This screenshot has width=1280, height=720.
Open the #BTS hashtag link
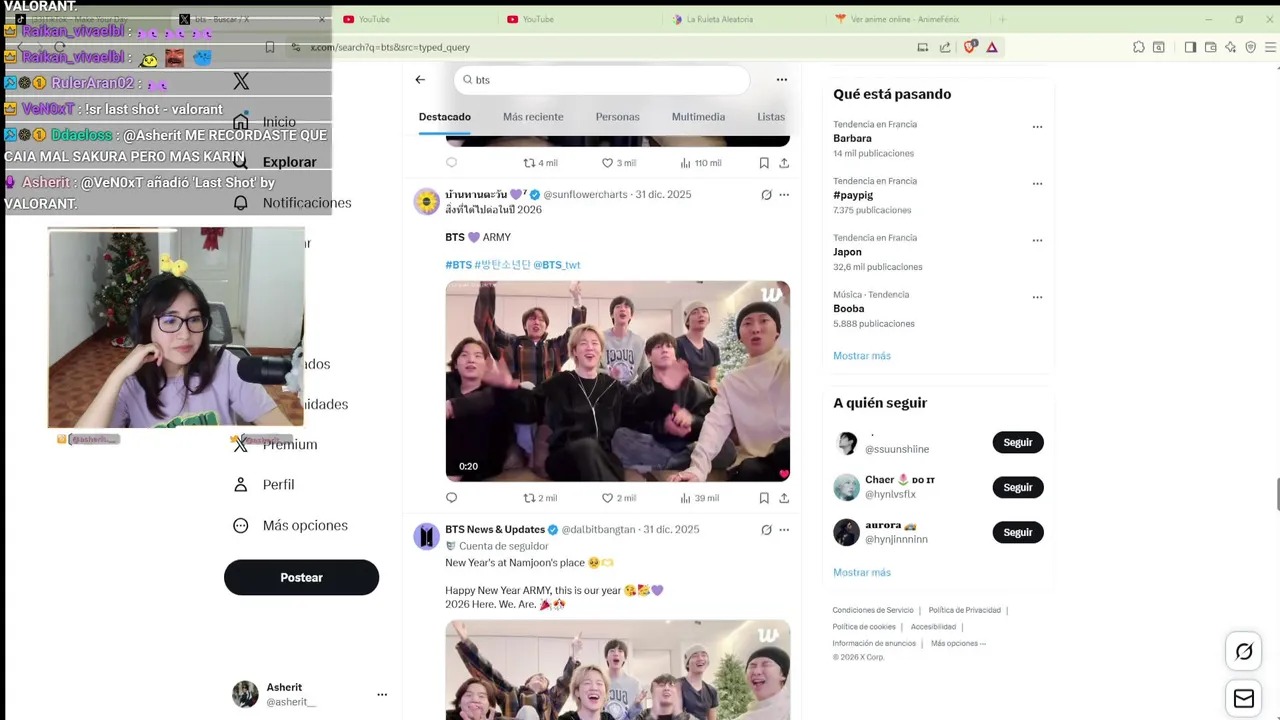point(458,265)
